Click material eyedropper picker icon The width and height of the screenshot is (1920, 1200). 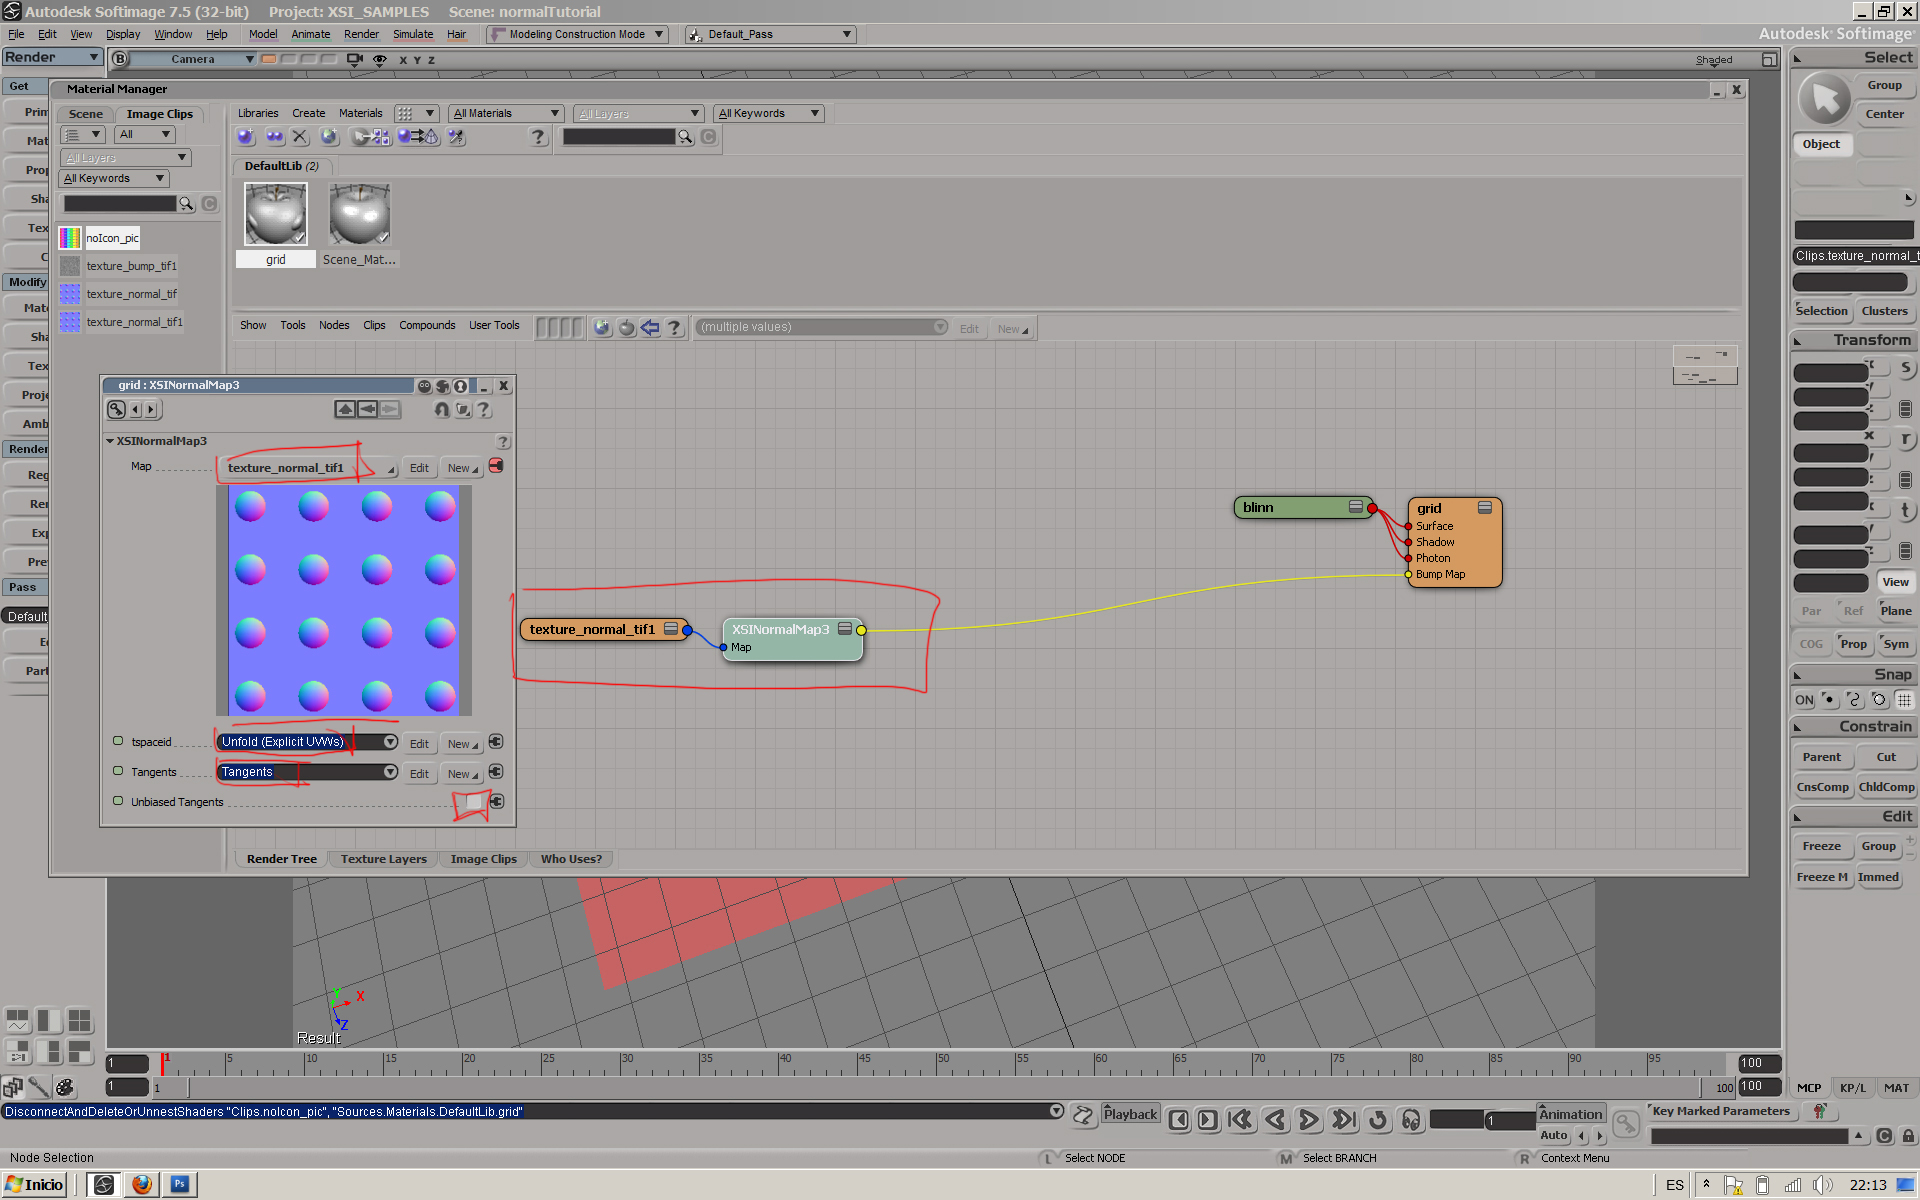[x=456, y=137]
